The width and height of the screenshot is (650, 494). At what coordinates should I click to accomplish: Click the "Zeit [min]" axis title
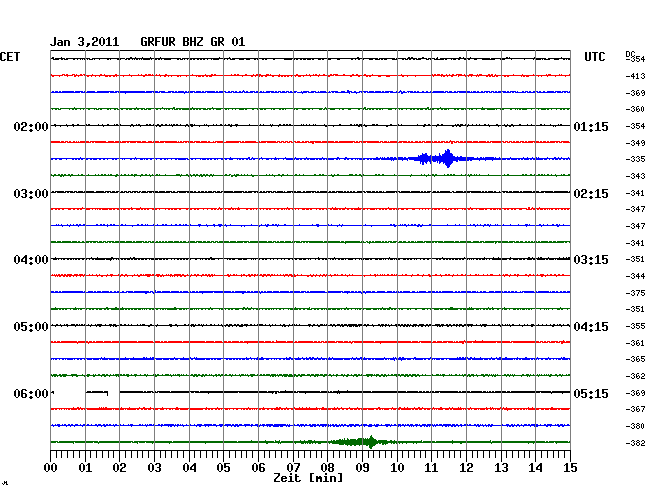[308, 478]
